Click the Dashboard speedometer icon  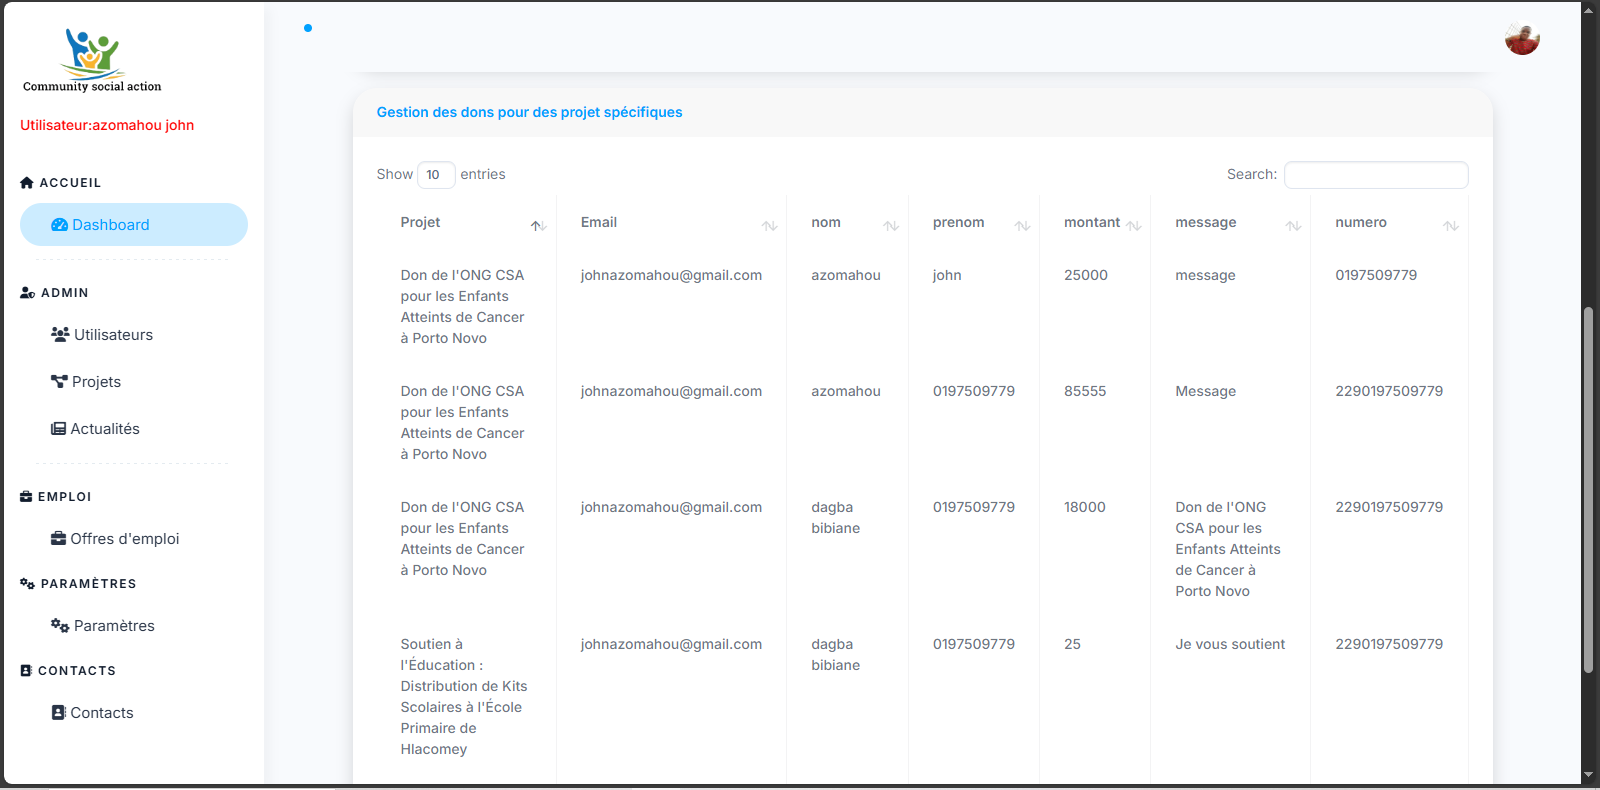tap(59, 225)
